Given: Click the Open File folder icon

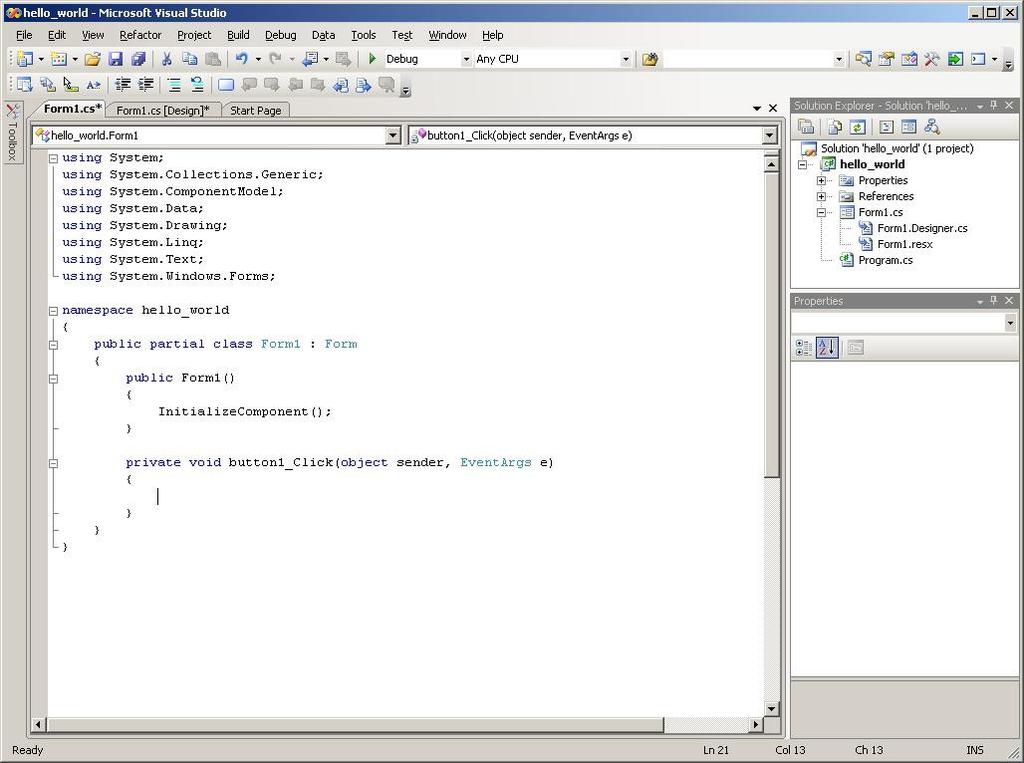Looking at the screenshot, I should point(93,59).
